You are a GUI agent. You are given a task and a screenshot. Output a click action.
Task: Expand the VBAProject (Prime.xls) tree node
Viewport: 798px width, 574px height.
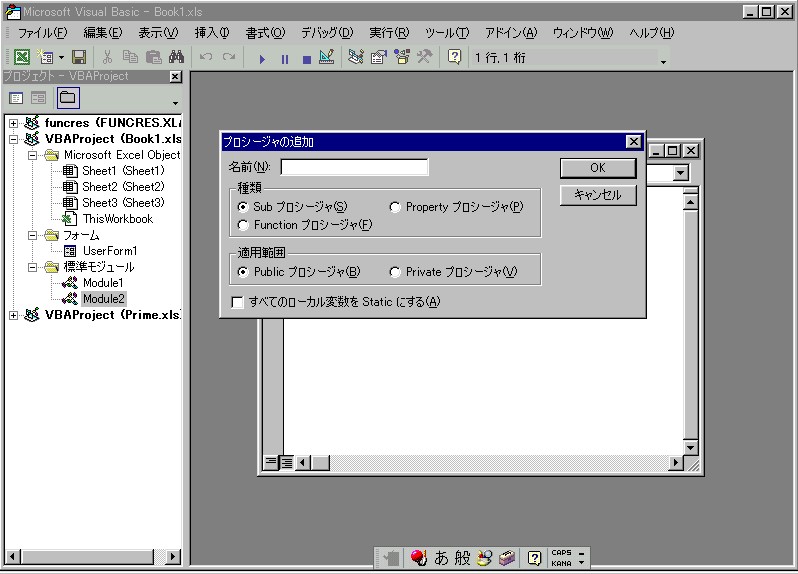pyautogui.click(x=14, y=315)
